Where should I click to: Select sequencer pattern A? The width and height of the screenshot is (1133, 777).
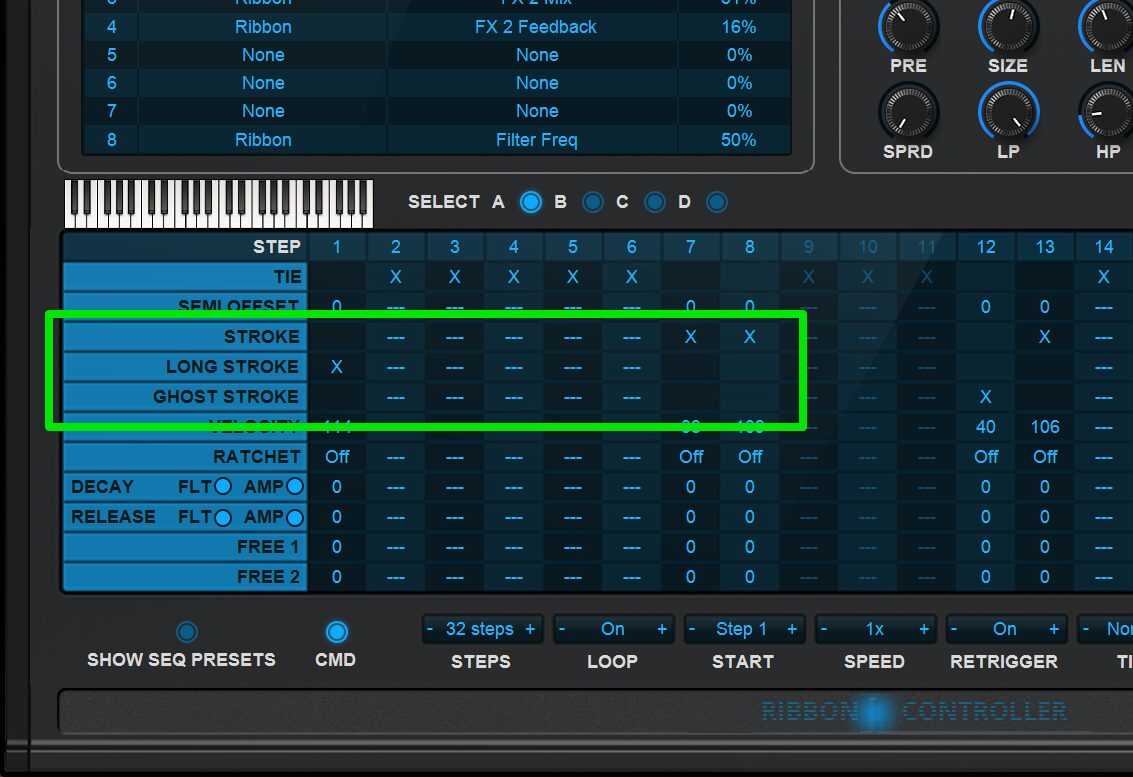tap(530, 202)
